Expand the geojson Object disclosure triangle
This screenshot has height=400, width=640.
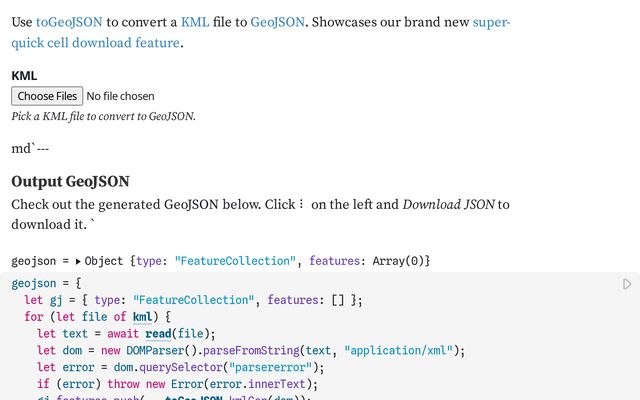point(78,261)
